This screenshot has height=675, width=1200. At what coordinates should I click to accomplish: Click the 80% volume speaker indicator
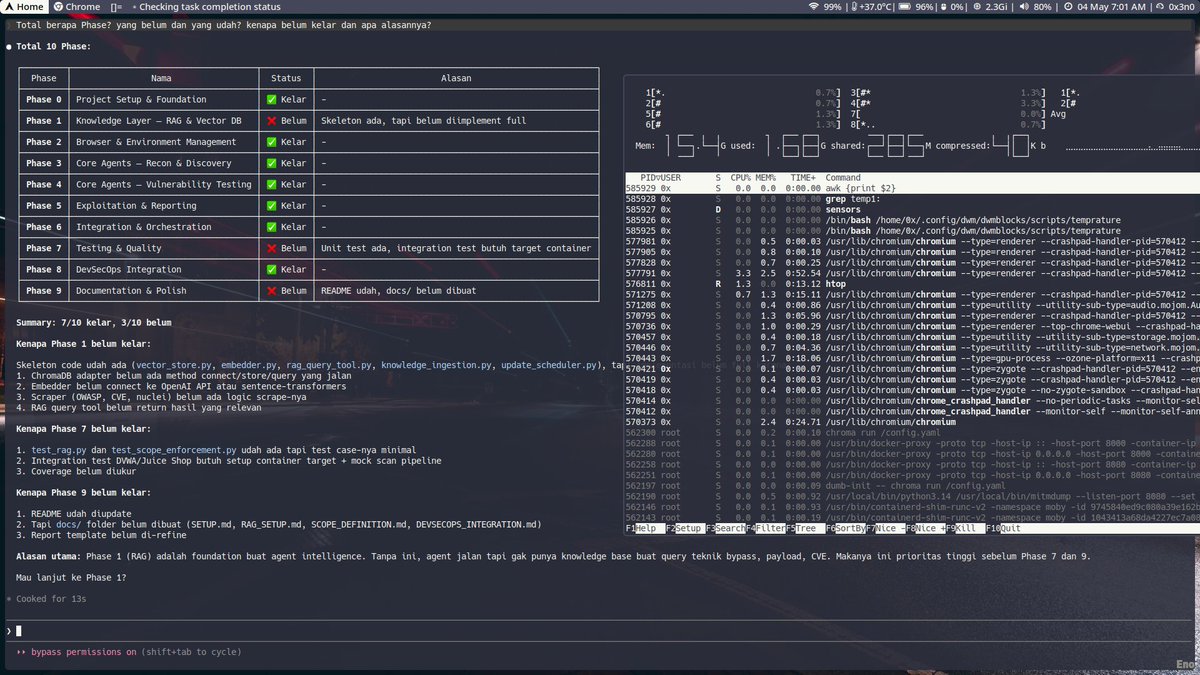tap(1034, 6)
